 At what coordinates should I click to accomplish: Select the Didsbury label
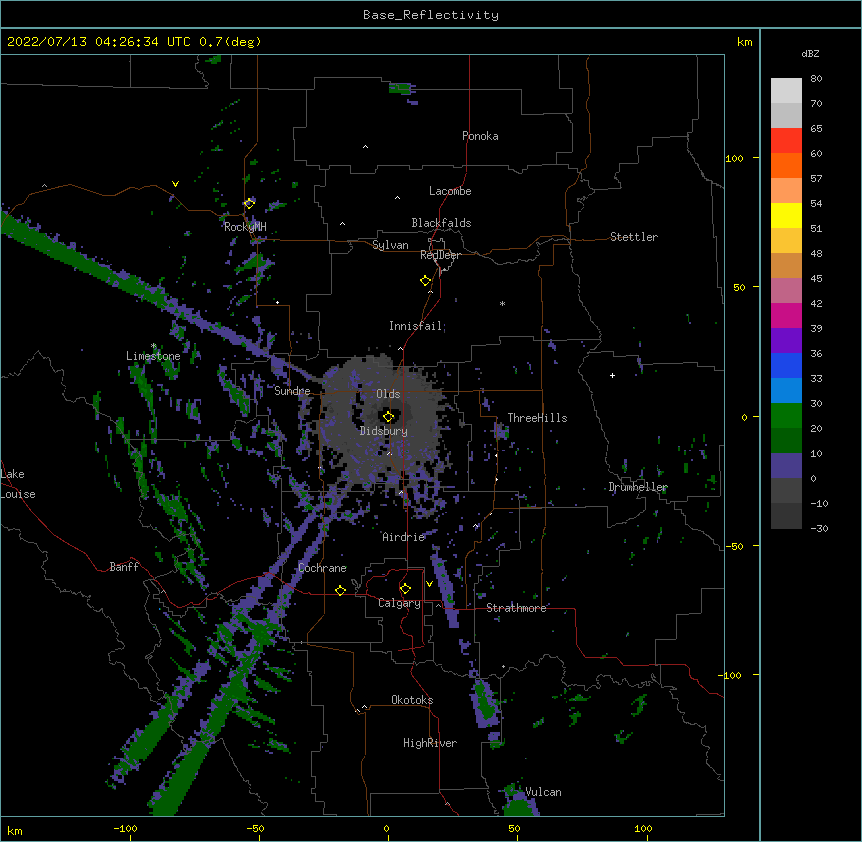[384, 431]
